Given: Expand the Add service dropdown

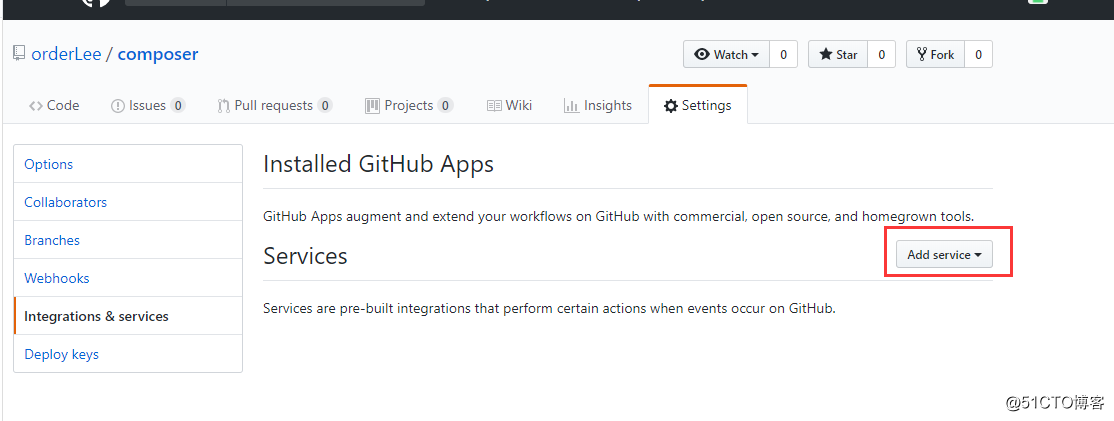Looking at the screenshot, I should tap(944, 254).
